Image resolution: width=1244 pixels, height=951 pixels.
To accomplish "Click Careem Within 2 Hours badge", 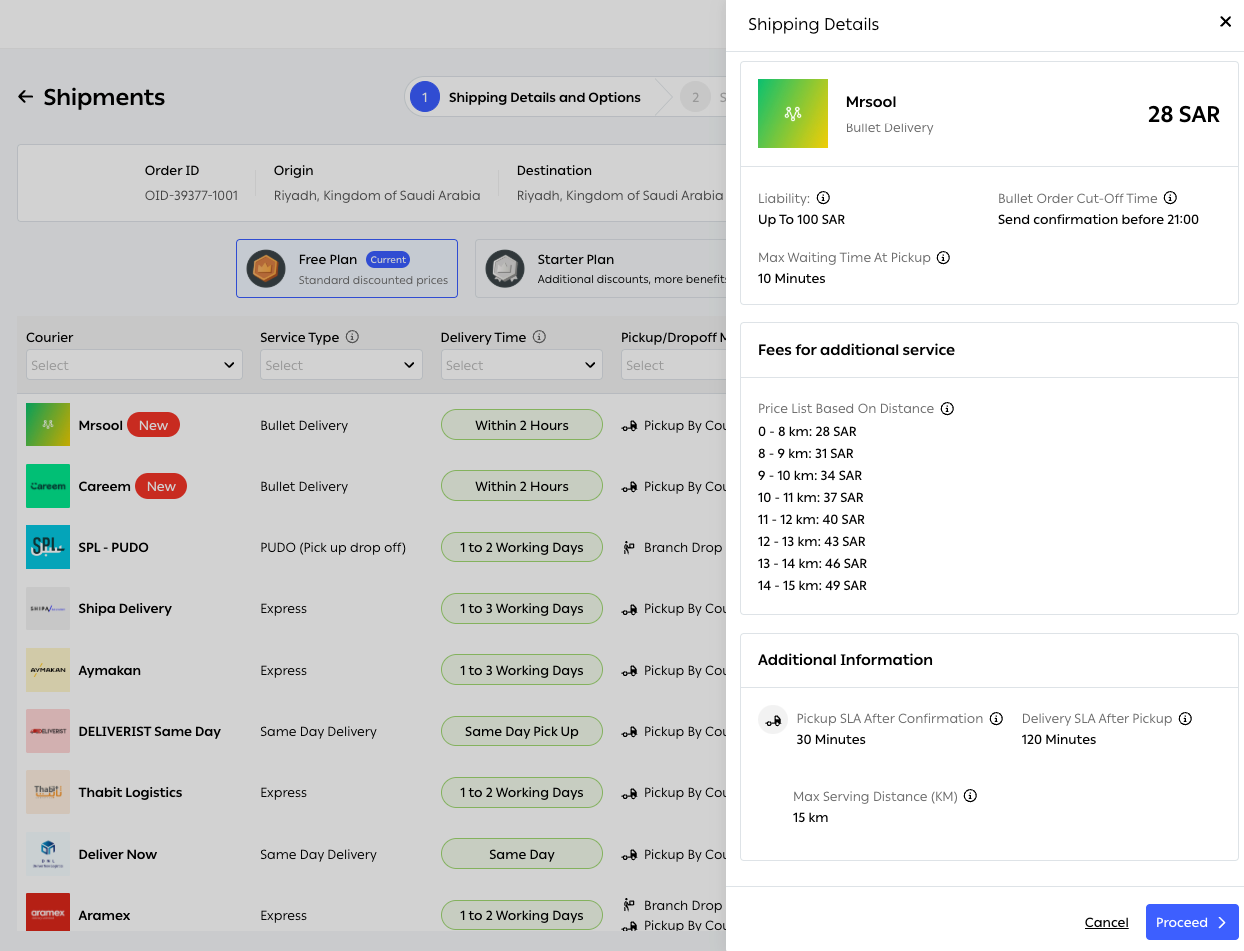I will [522, 486].
